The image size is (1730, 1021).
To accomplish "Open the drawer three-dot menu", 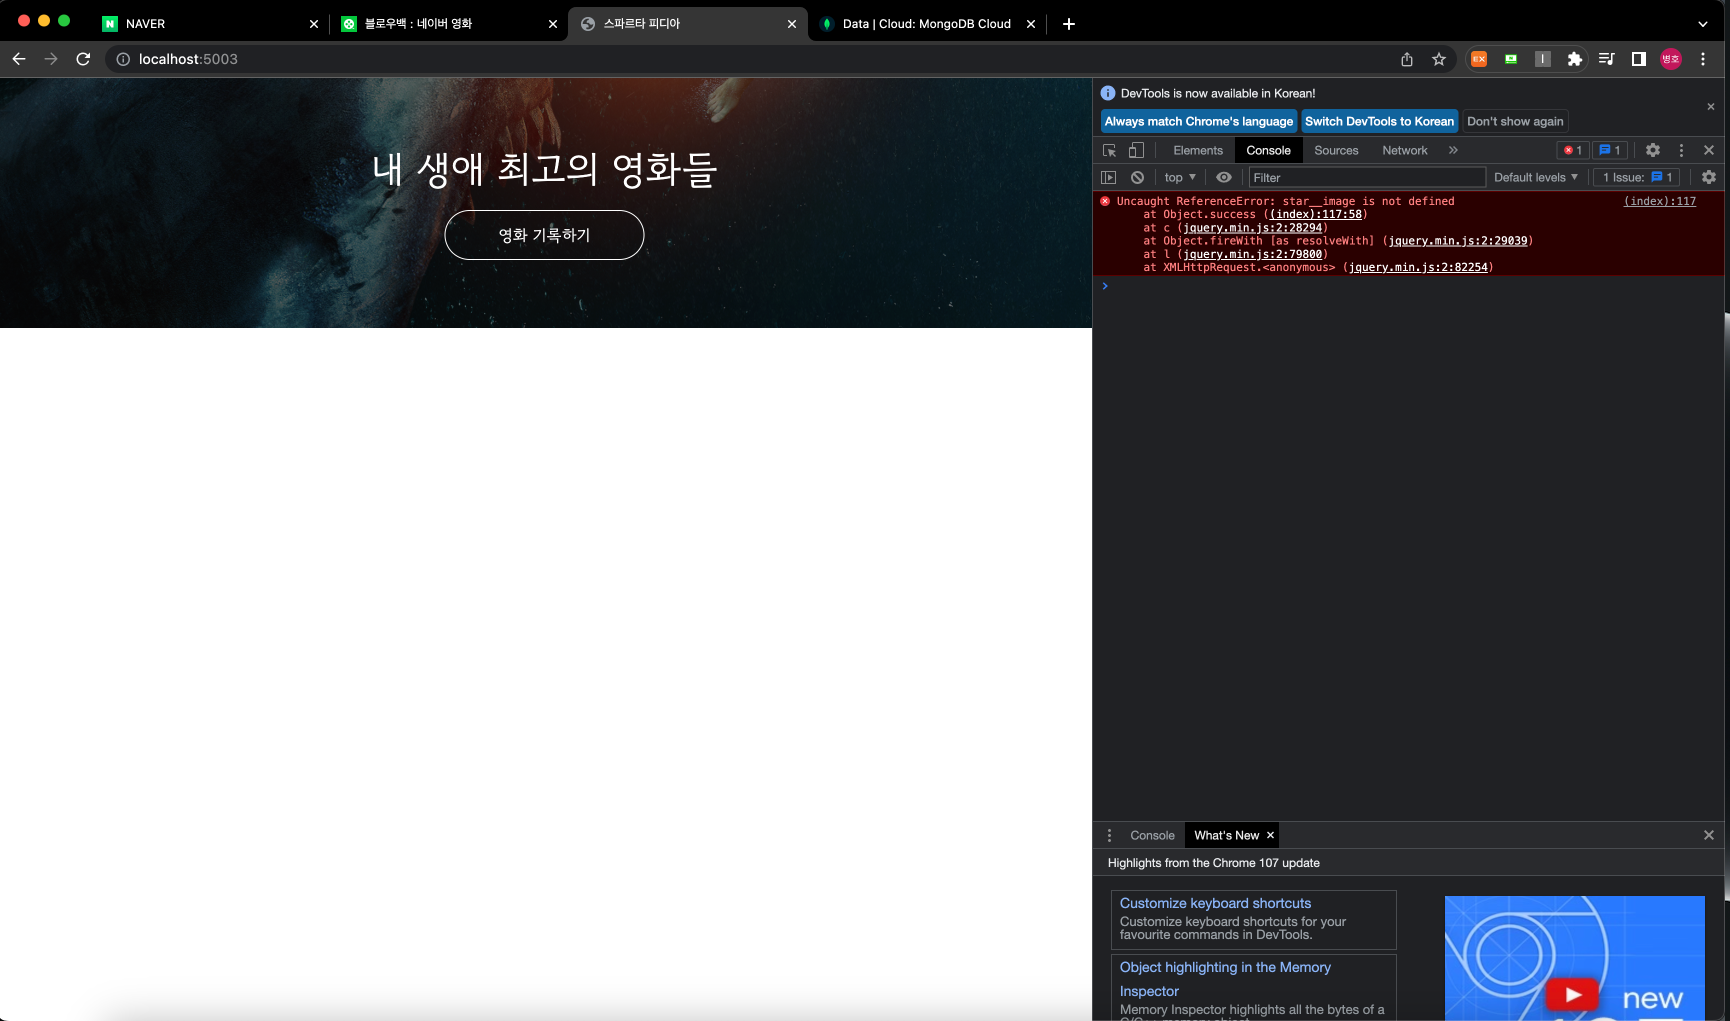I will coord(1109,835).
